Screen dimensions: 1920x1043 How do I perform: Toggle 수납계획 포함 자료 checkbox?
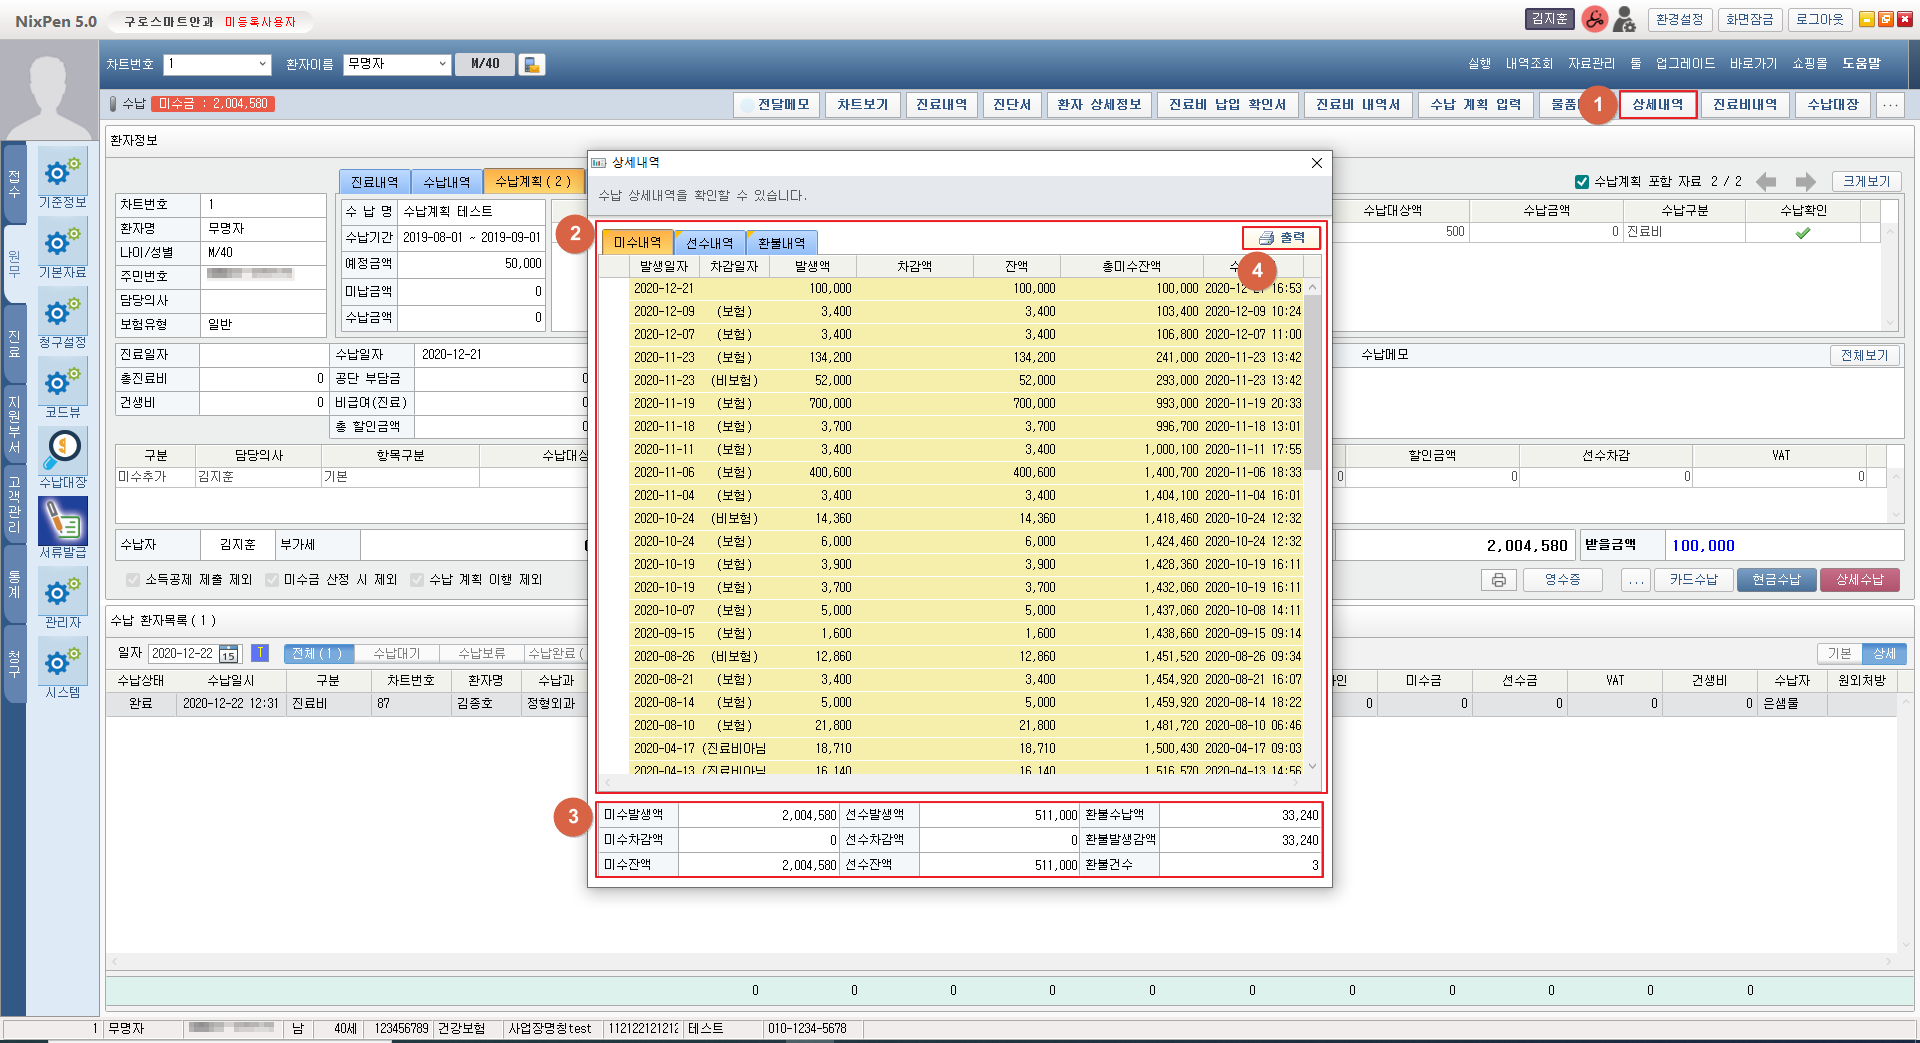(x=1582, y=182)
